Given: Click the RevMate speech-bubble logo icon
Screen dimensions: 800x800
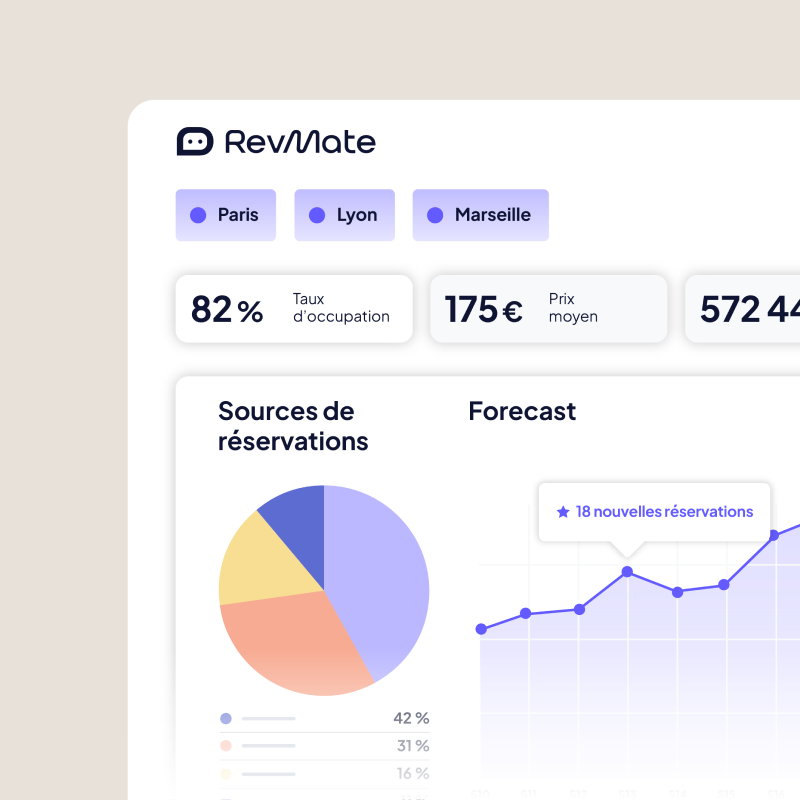Looking at the screenshot, I should [x=194, y=141].
